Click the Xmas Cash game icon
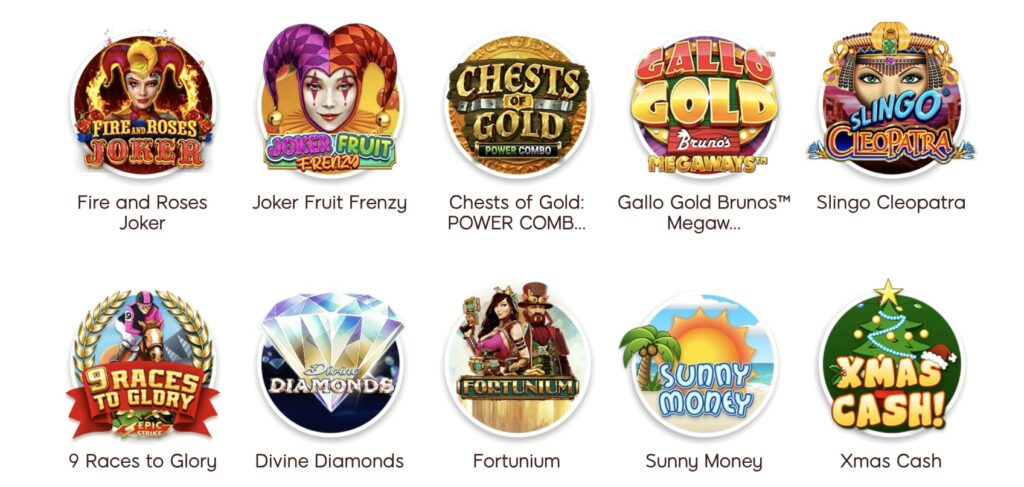The height and width of the screenshot is (487, 1024). [891, 358]
